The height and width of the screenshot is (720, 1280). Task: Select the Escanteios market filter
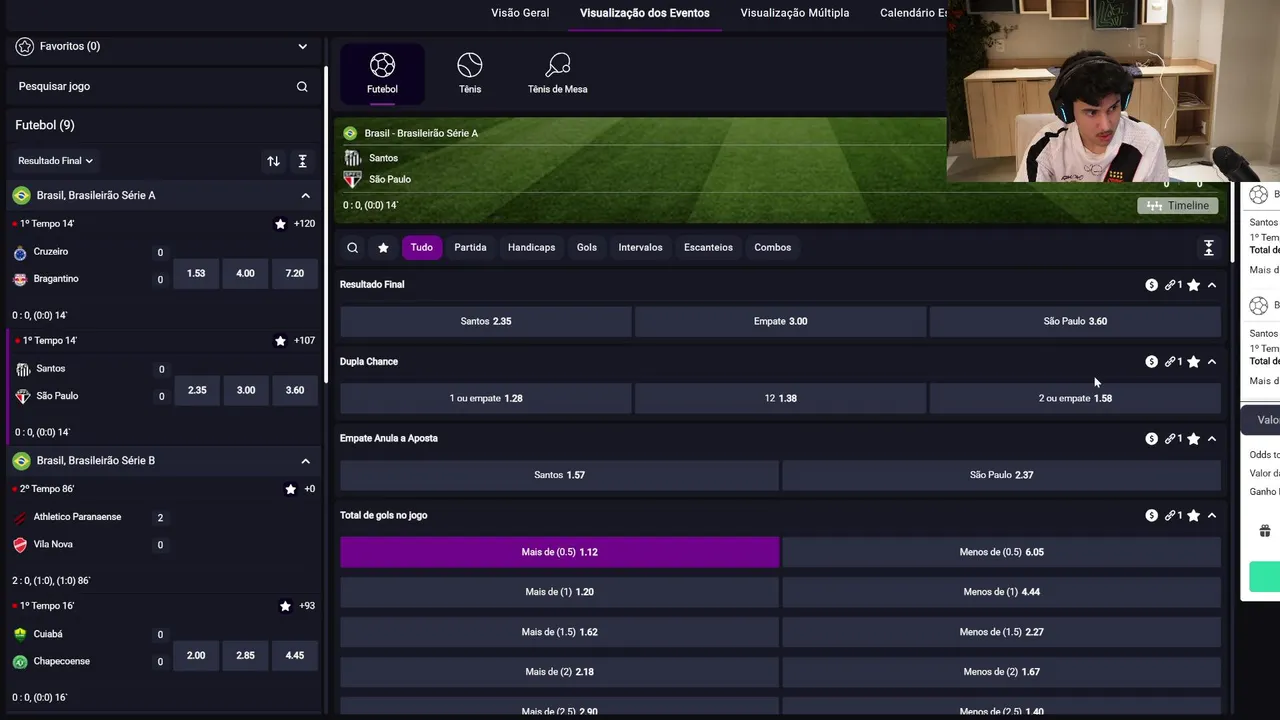[x=708, y=248]
